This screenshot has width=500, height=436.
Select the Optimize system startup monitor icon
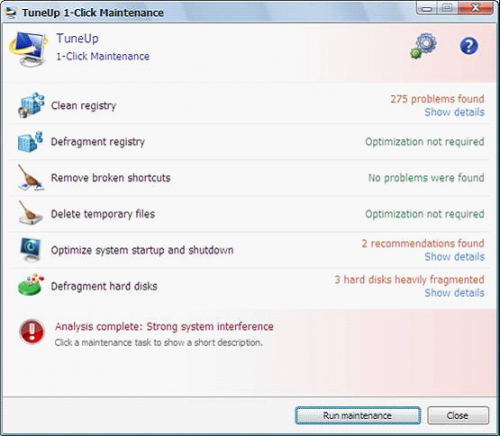pos(30,250)
